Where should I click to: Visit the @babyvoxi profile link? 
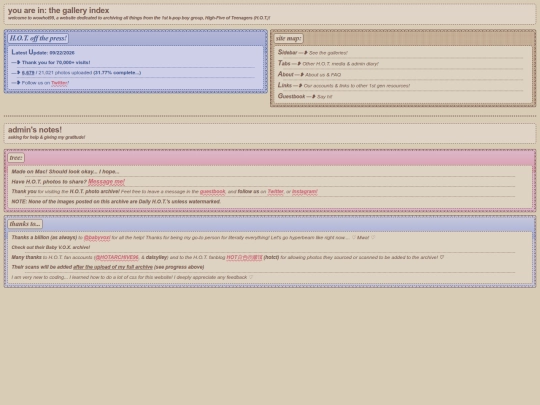click(97, 238)
